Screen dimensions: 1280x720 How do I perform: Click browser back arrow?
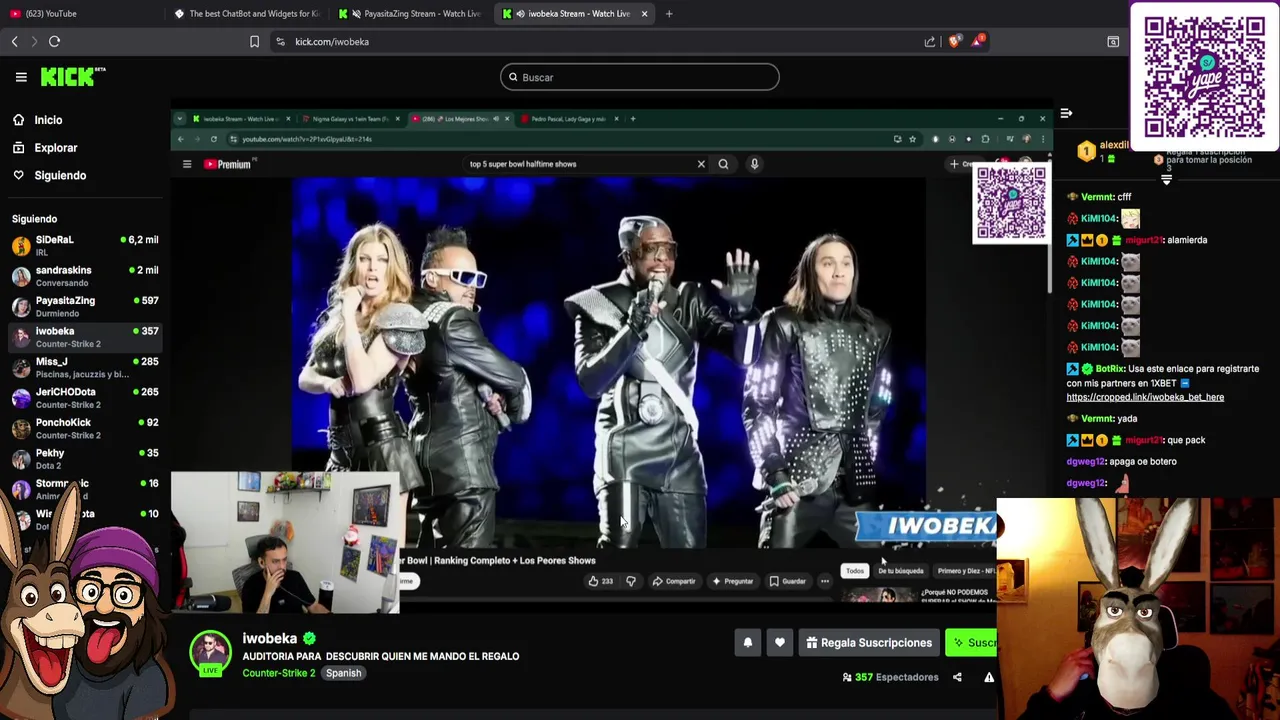15,42
